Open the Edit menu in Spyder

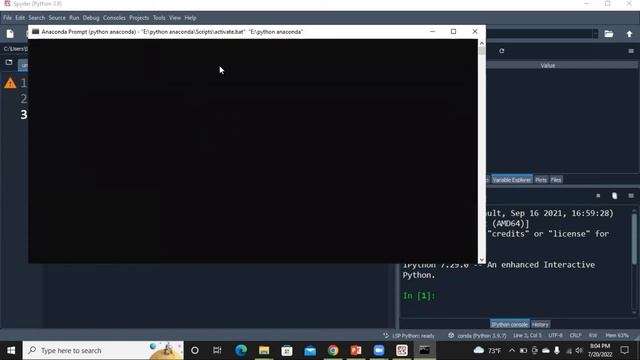tap(20, 18)
